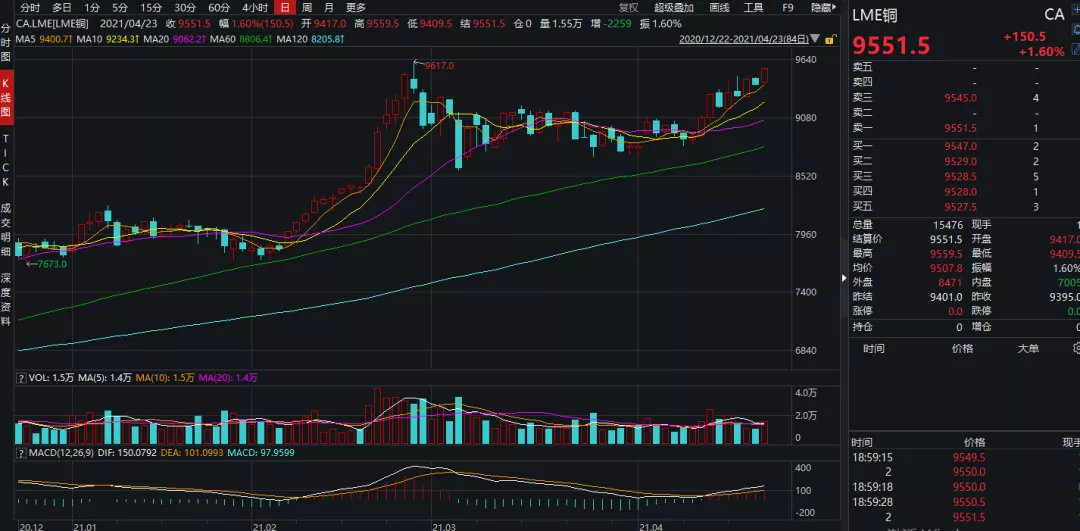
Task: Open the 深度资料 side tab
Action: pyautogui.click(x=6, y=300)
